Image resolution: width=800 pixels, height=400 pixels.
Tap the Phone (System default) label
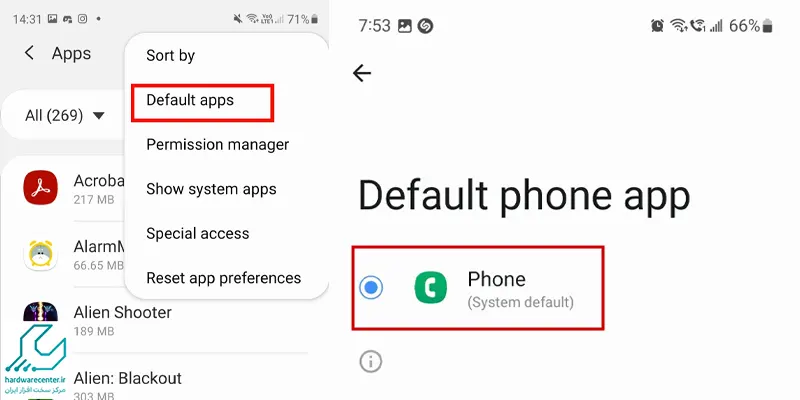coord(520,288)
